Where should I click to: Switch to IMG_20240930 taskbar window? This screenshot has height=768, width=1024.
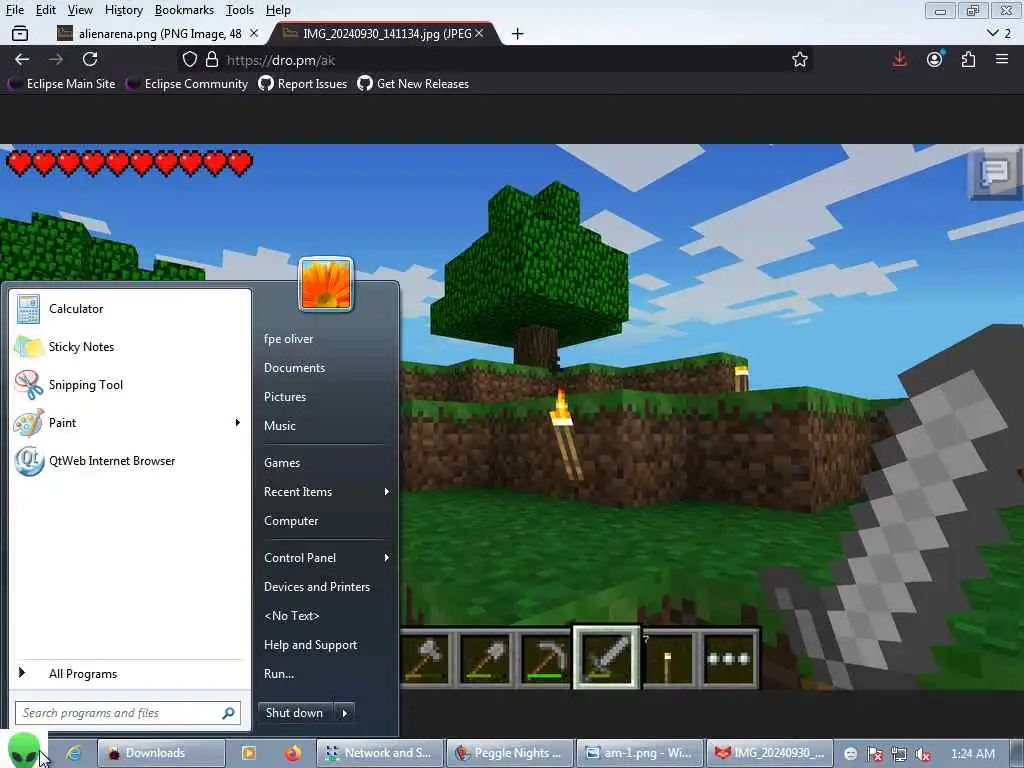pos(770,753)
